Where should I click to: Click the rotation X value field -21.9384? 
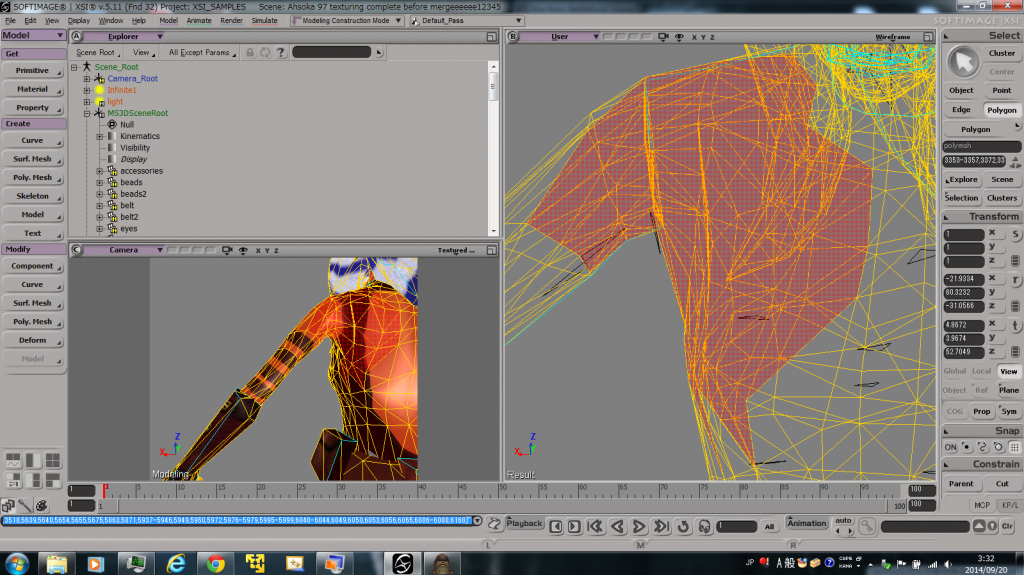(964, 279)
